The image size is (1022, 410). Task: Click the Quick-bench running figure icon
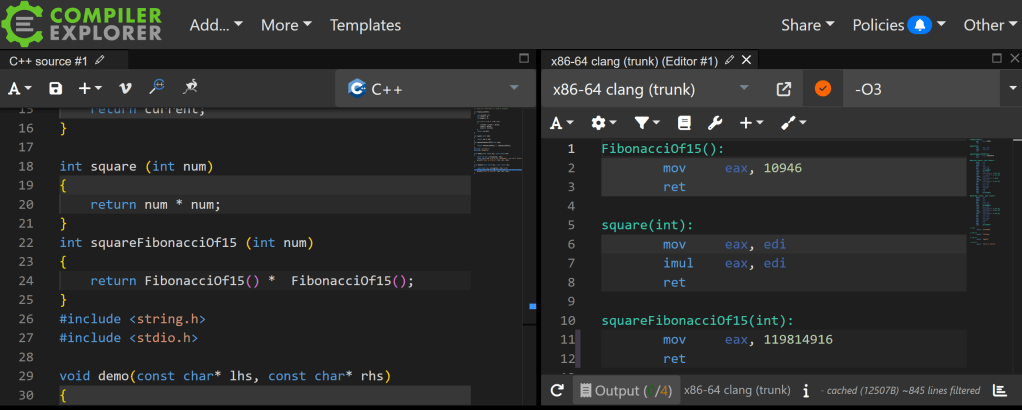coord(190,88)
